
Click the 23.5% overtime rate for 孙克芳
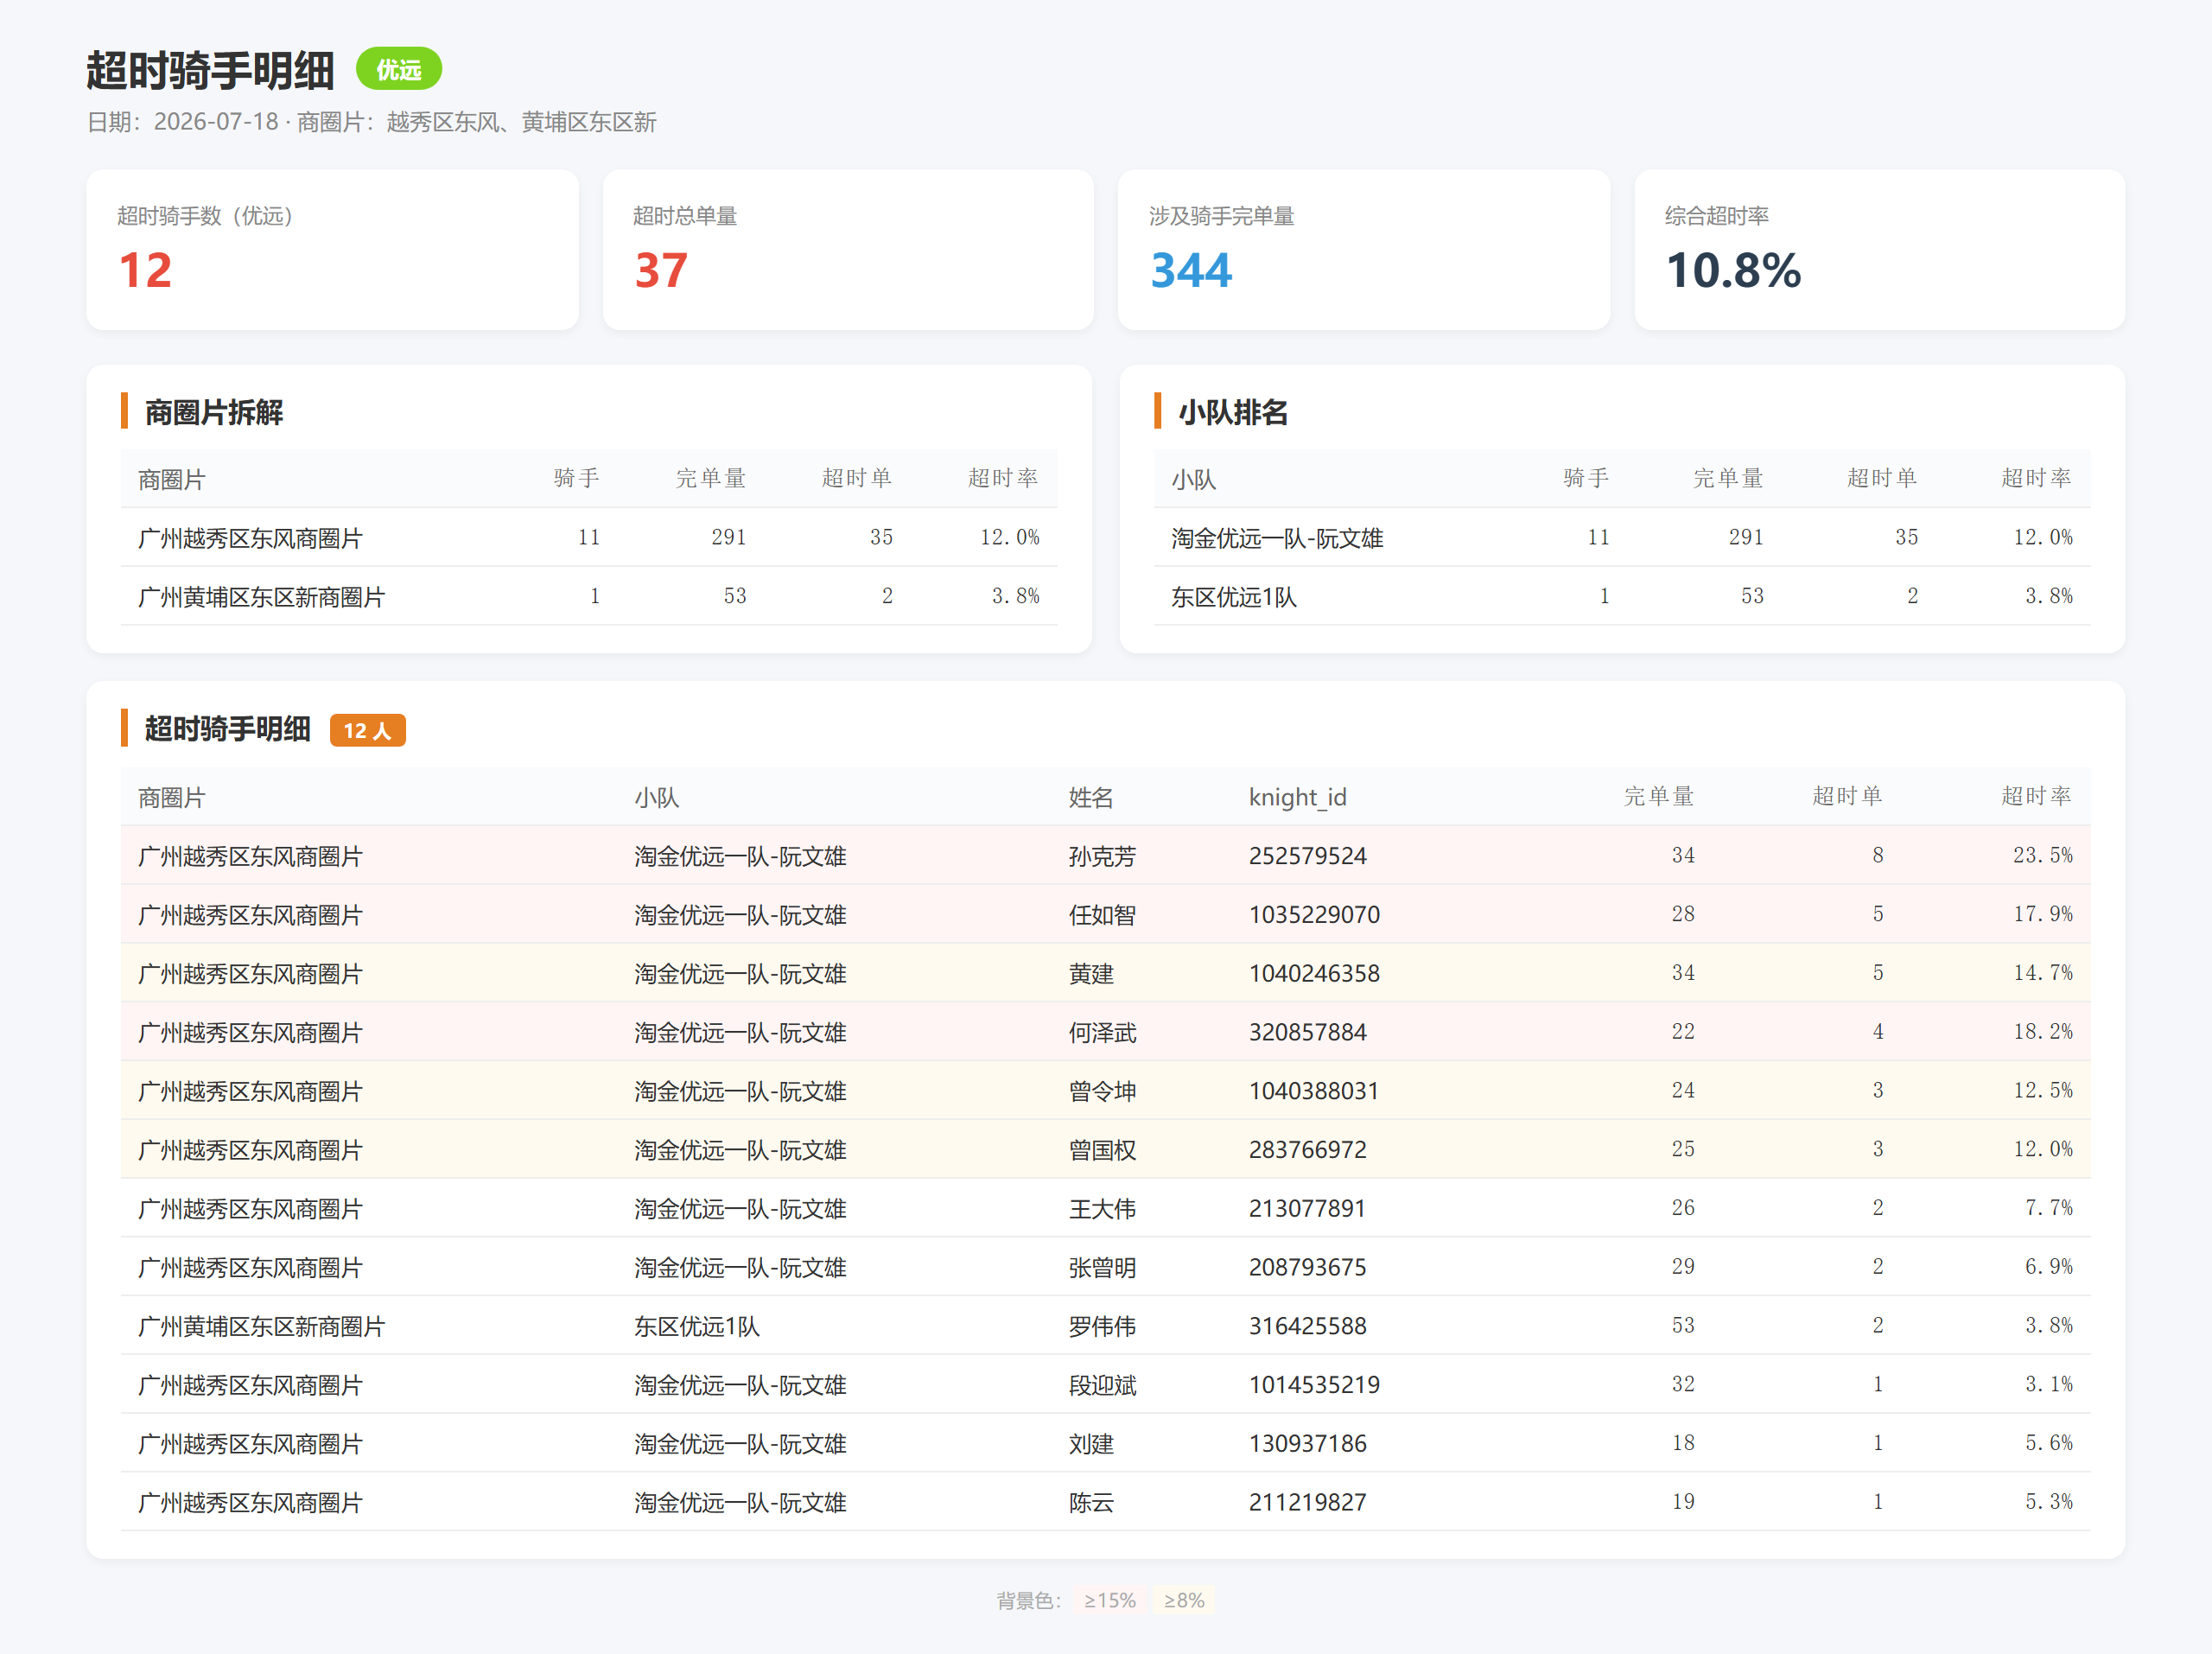click(x=2043, y=855)
